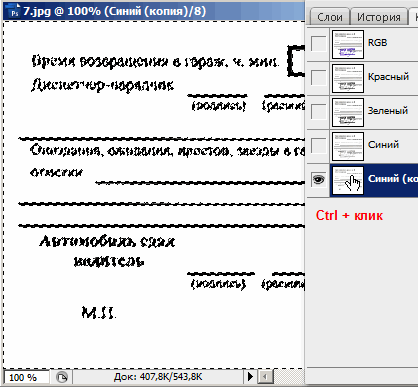Select the Синий channel name
The image size is (418, 387).
coord(383,145)
